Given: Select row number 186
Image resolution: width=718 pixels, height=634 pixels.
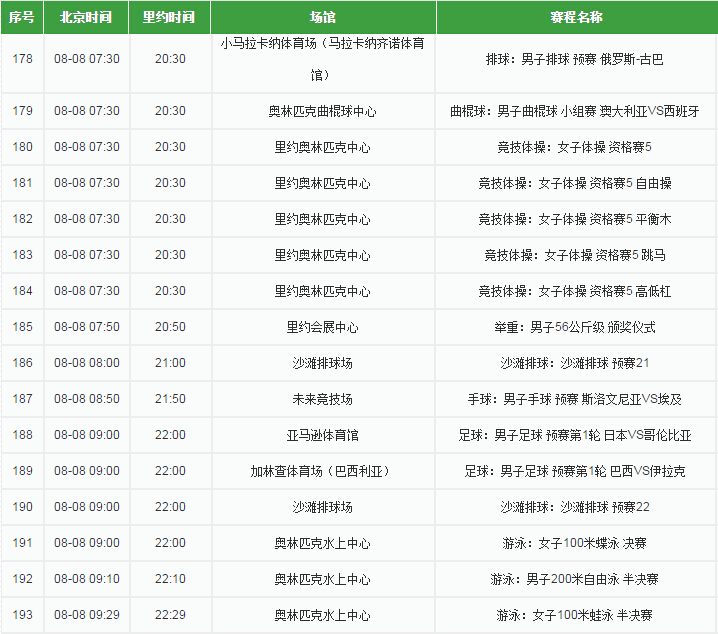Looking at the screenshot, I should click(x=22, y=363).
